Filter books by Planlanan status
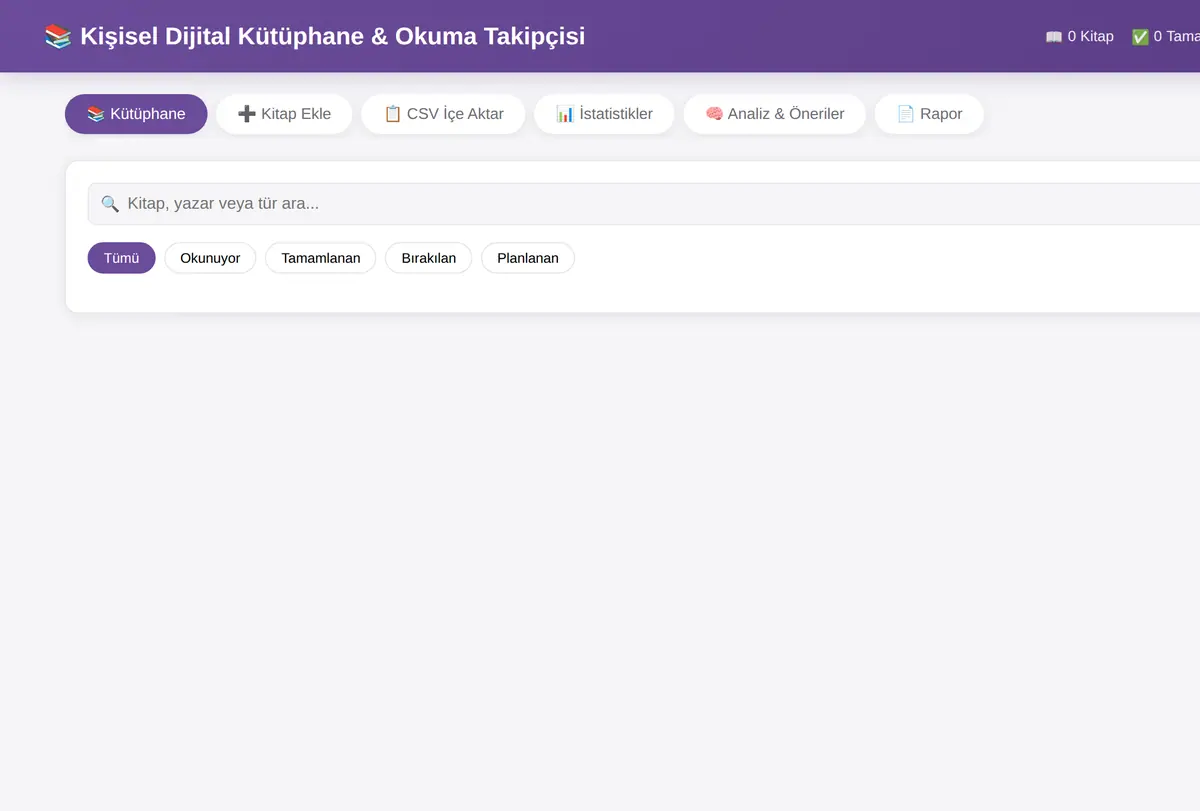The image size is (1200, 811). [528, 258]
